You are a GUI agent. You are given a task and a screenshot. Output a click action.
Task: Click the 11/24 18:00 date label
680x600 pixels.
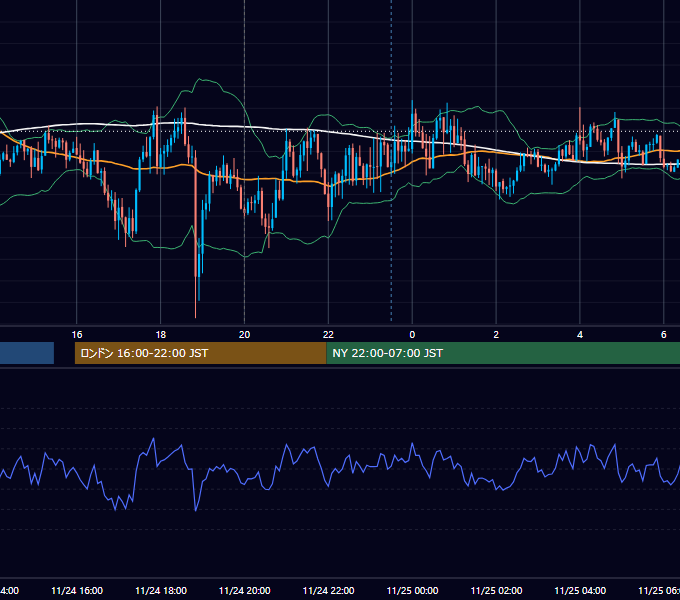tap(161, 590)
